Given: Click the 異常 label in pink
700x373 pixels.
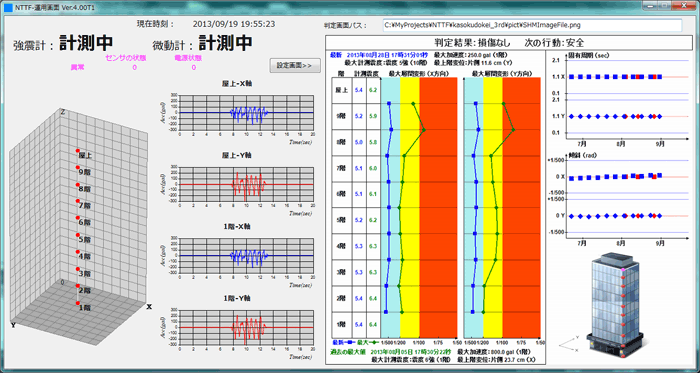Looking at the screenshot, I should (x=77, y=67).
